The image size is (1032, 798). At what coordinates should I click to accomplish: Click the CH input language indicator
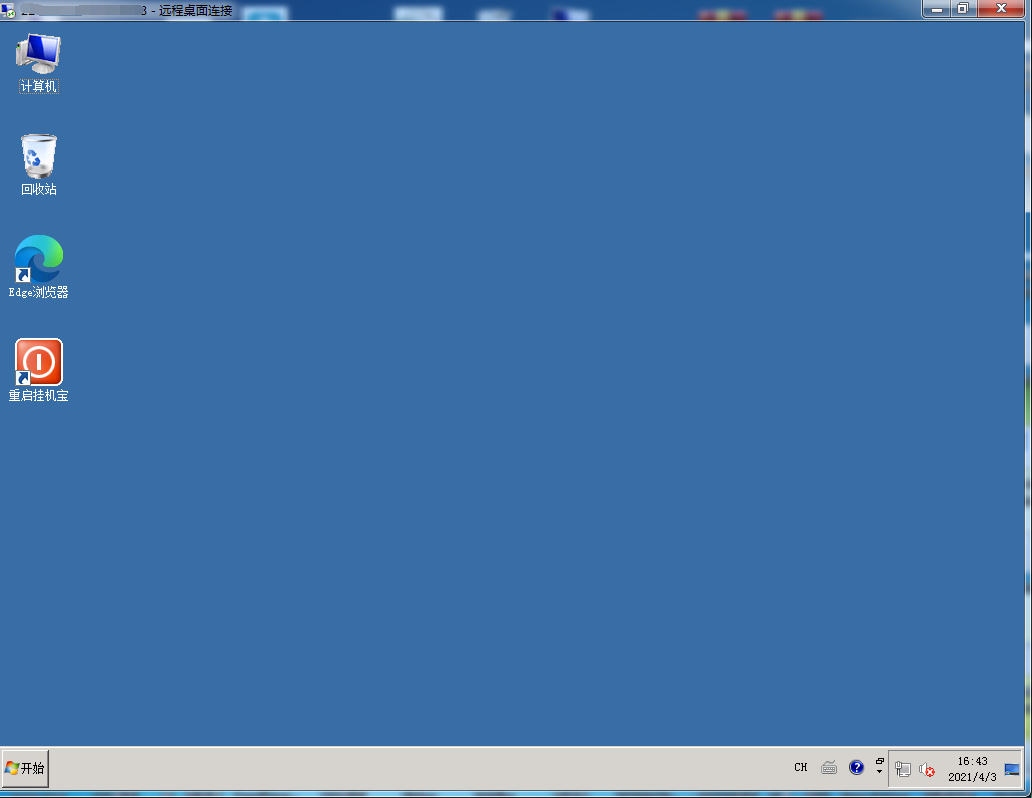pos(800,768)
